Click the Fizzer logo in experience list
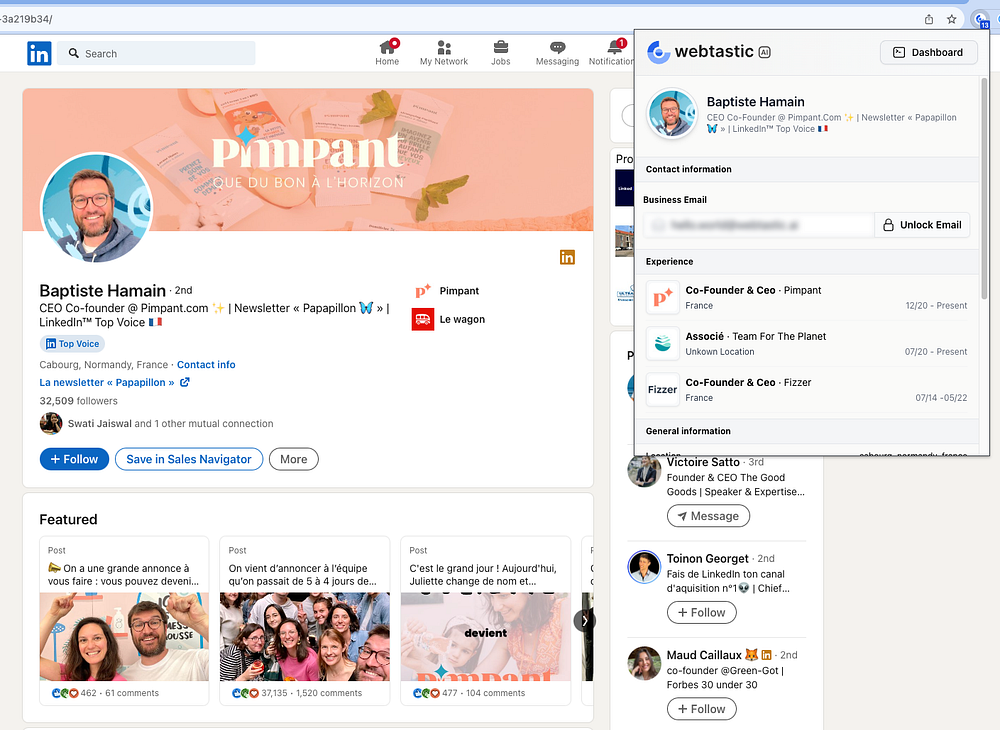This screenshot has height=730, width=1000. 663,390
